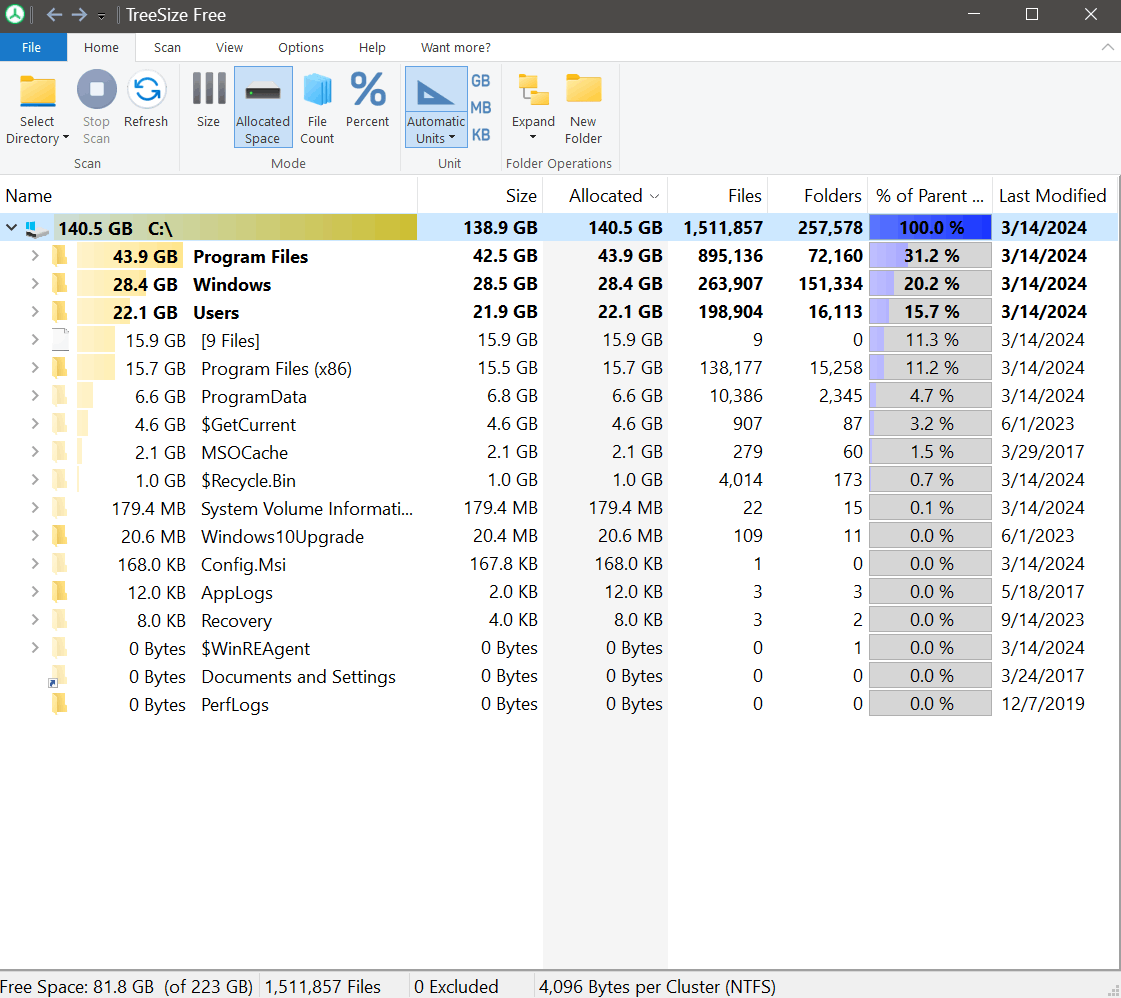Click the Expand folder icon
The image size is (1121, 998).
[x=533, y=91]
